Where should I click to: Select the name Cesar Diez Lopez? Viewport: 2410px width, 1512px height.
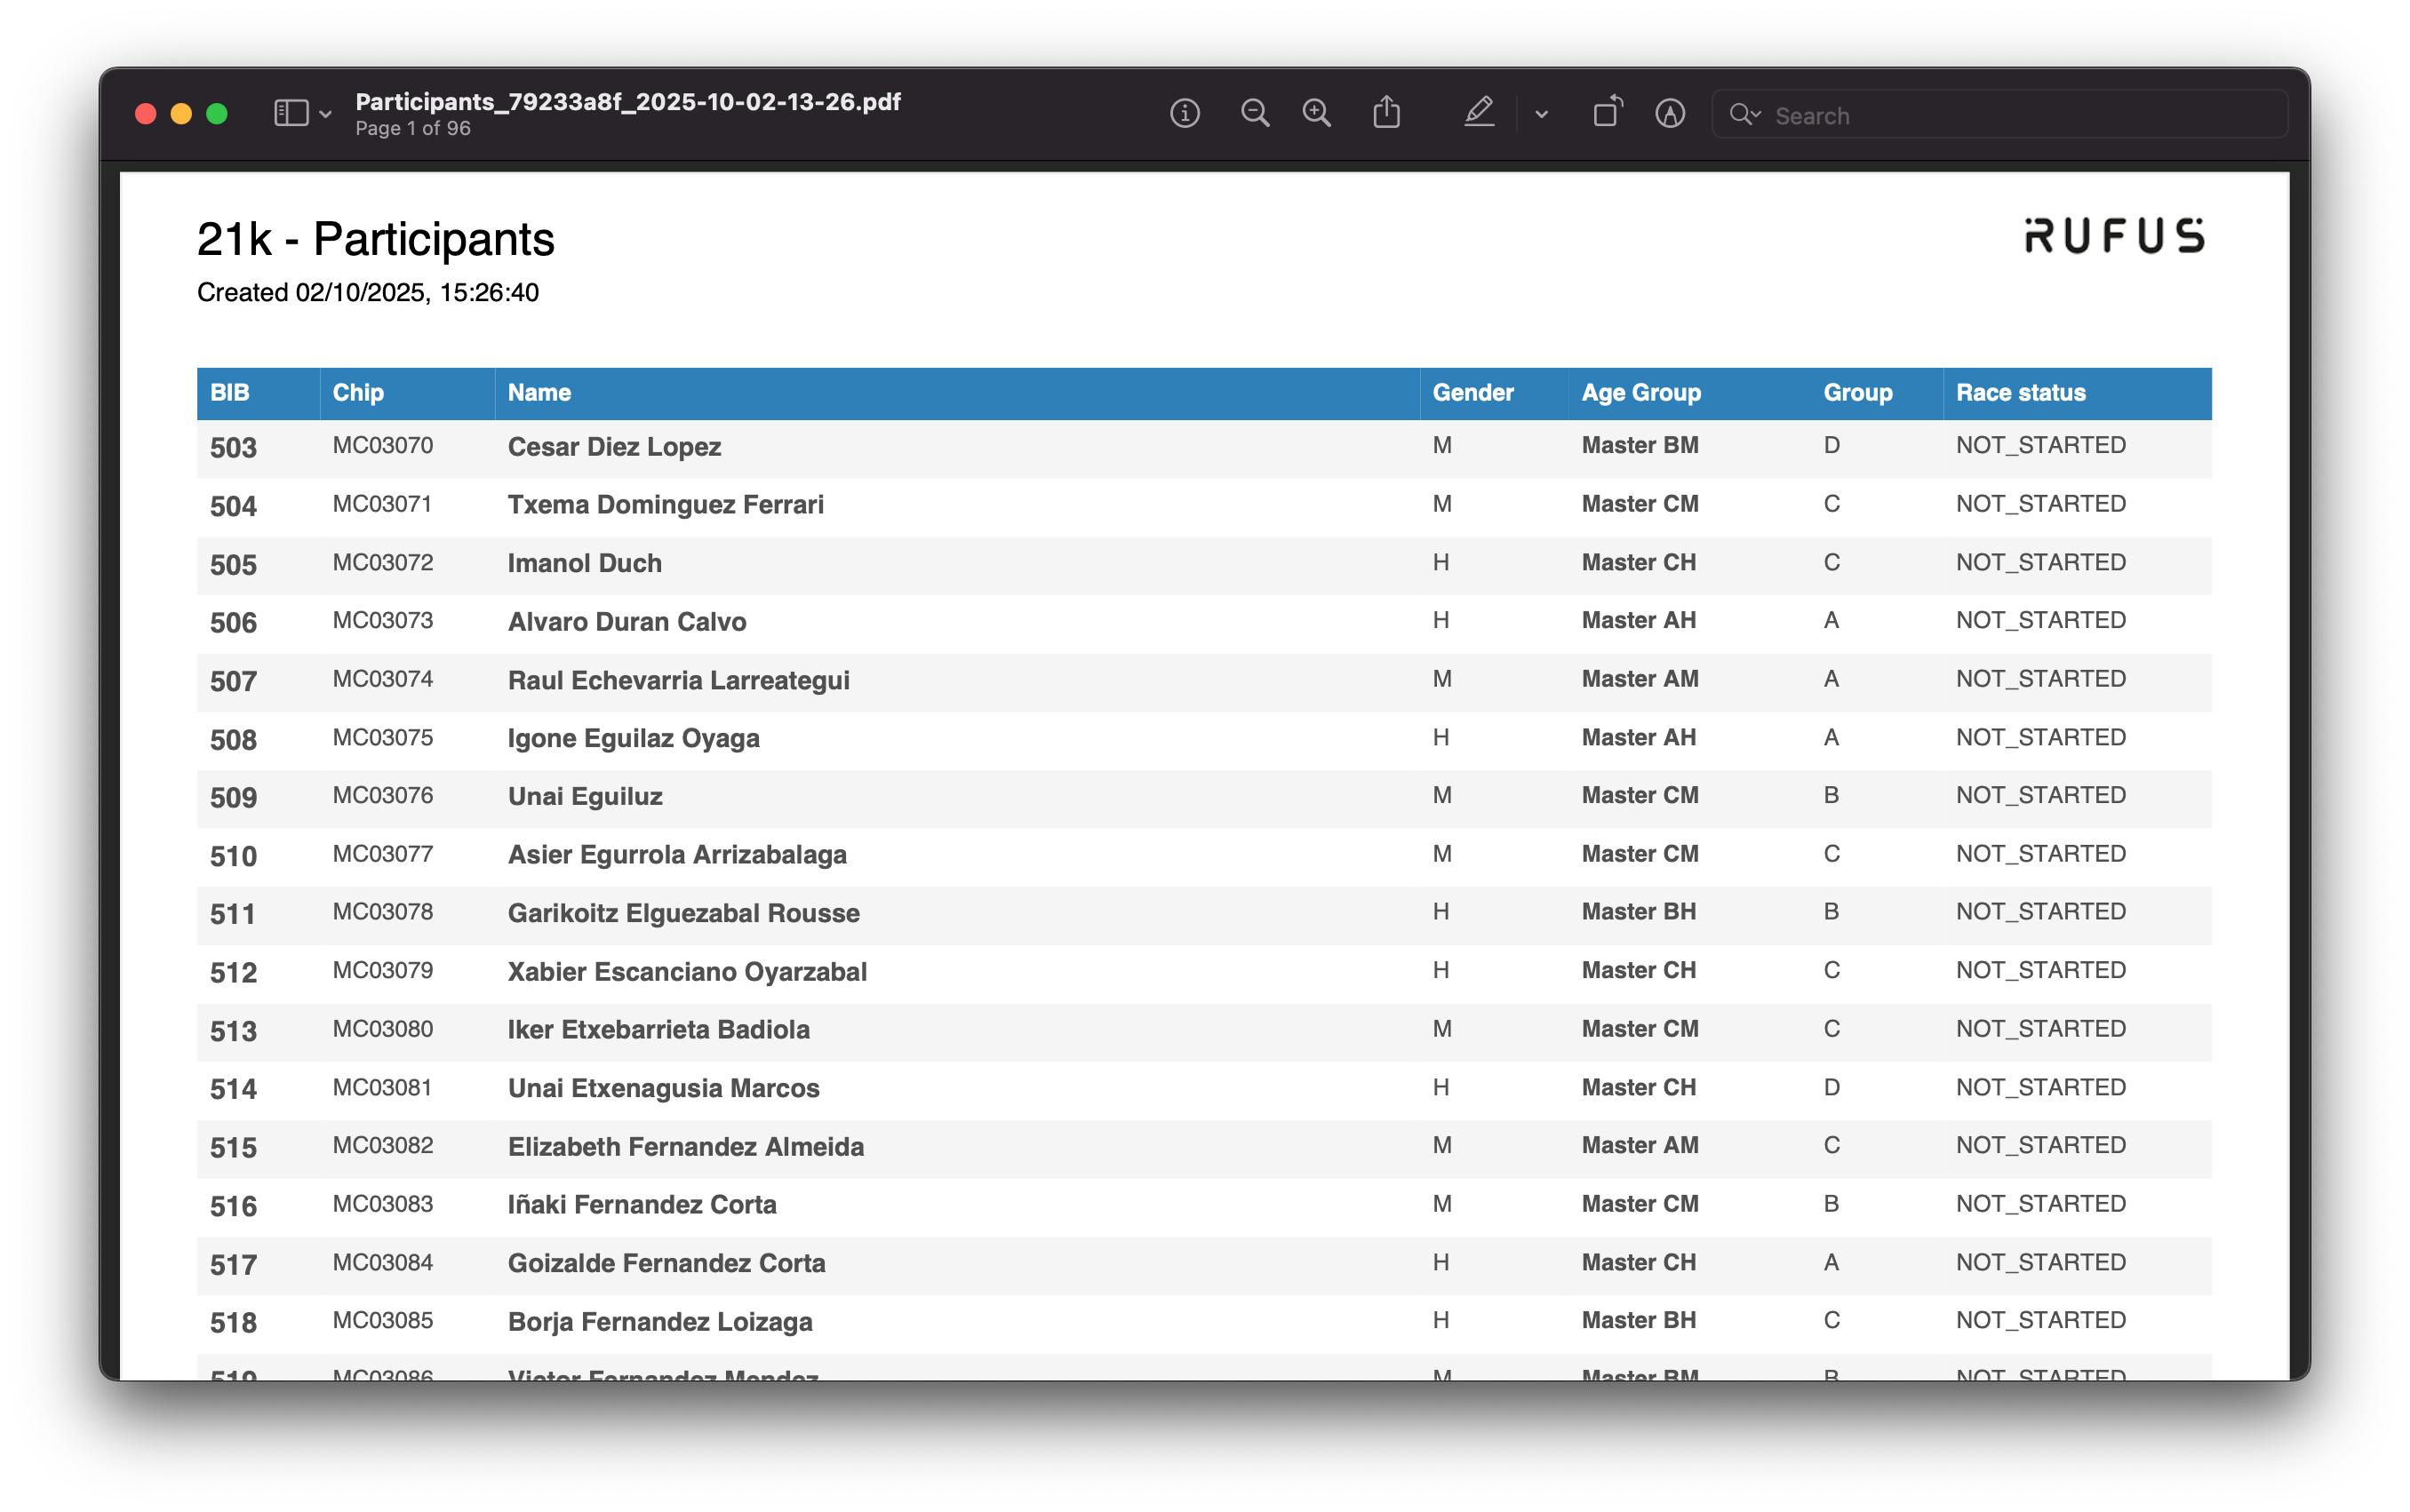614,447
